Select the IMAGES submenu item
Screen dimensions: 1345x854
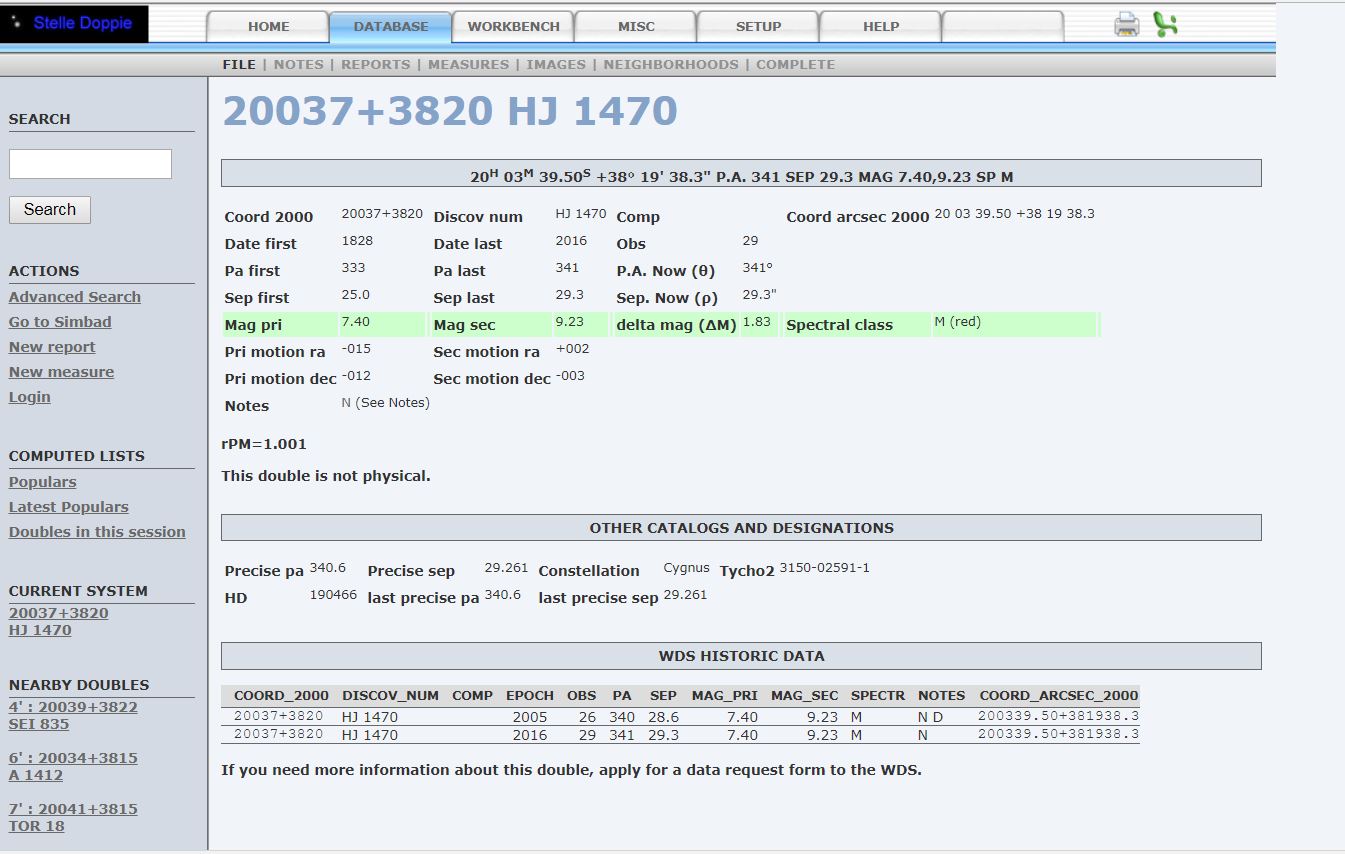point(556,65)
